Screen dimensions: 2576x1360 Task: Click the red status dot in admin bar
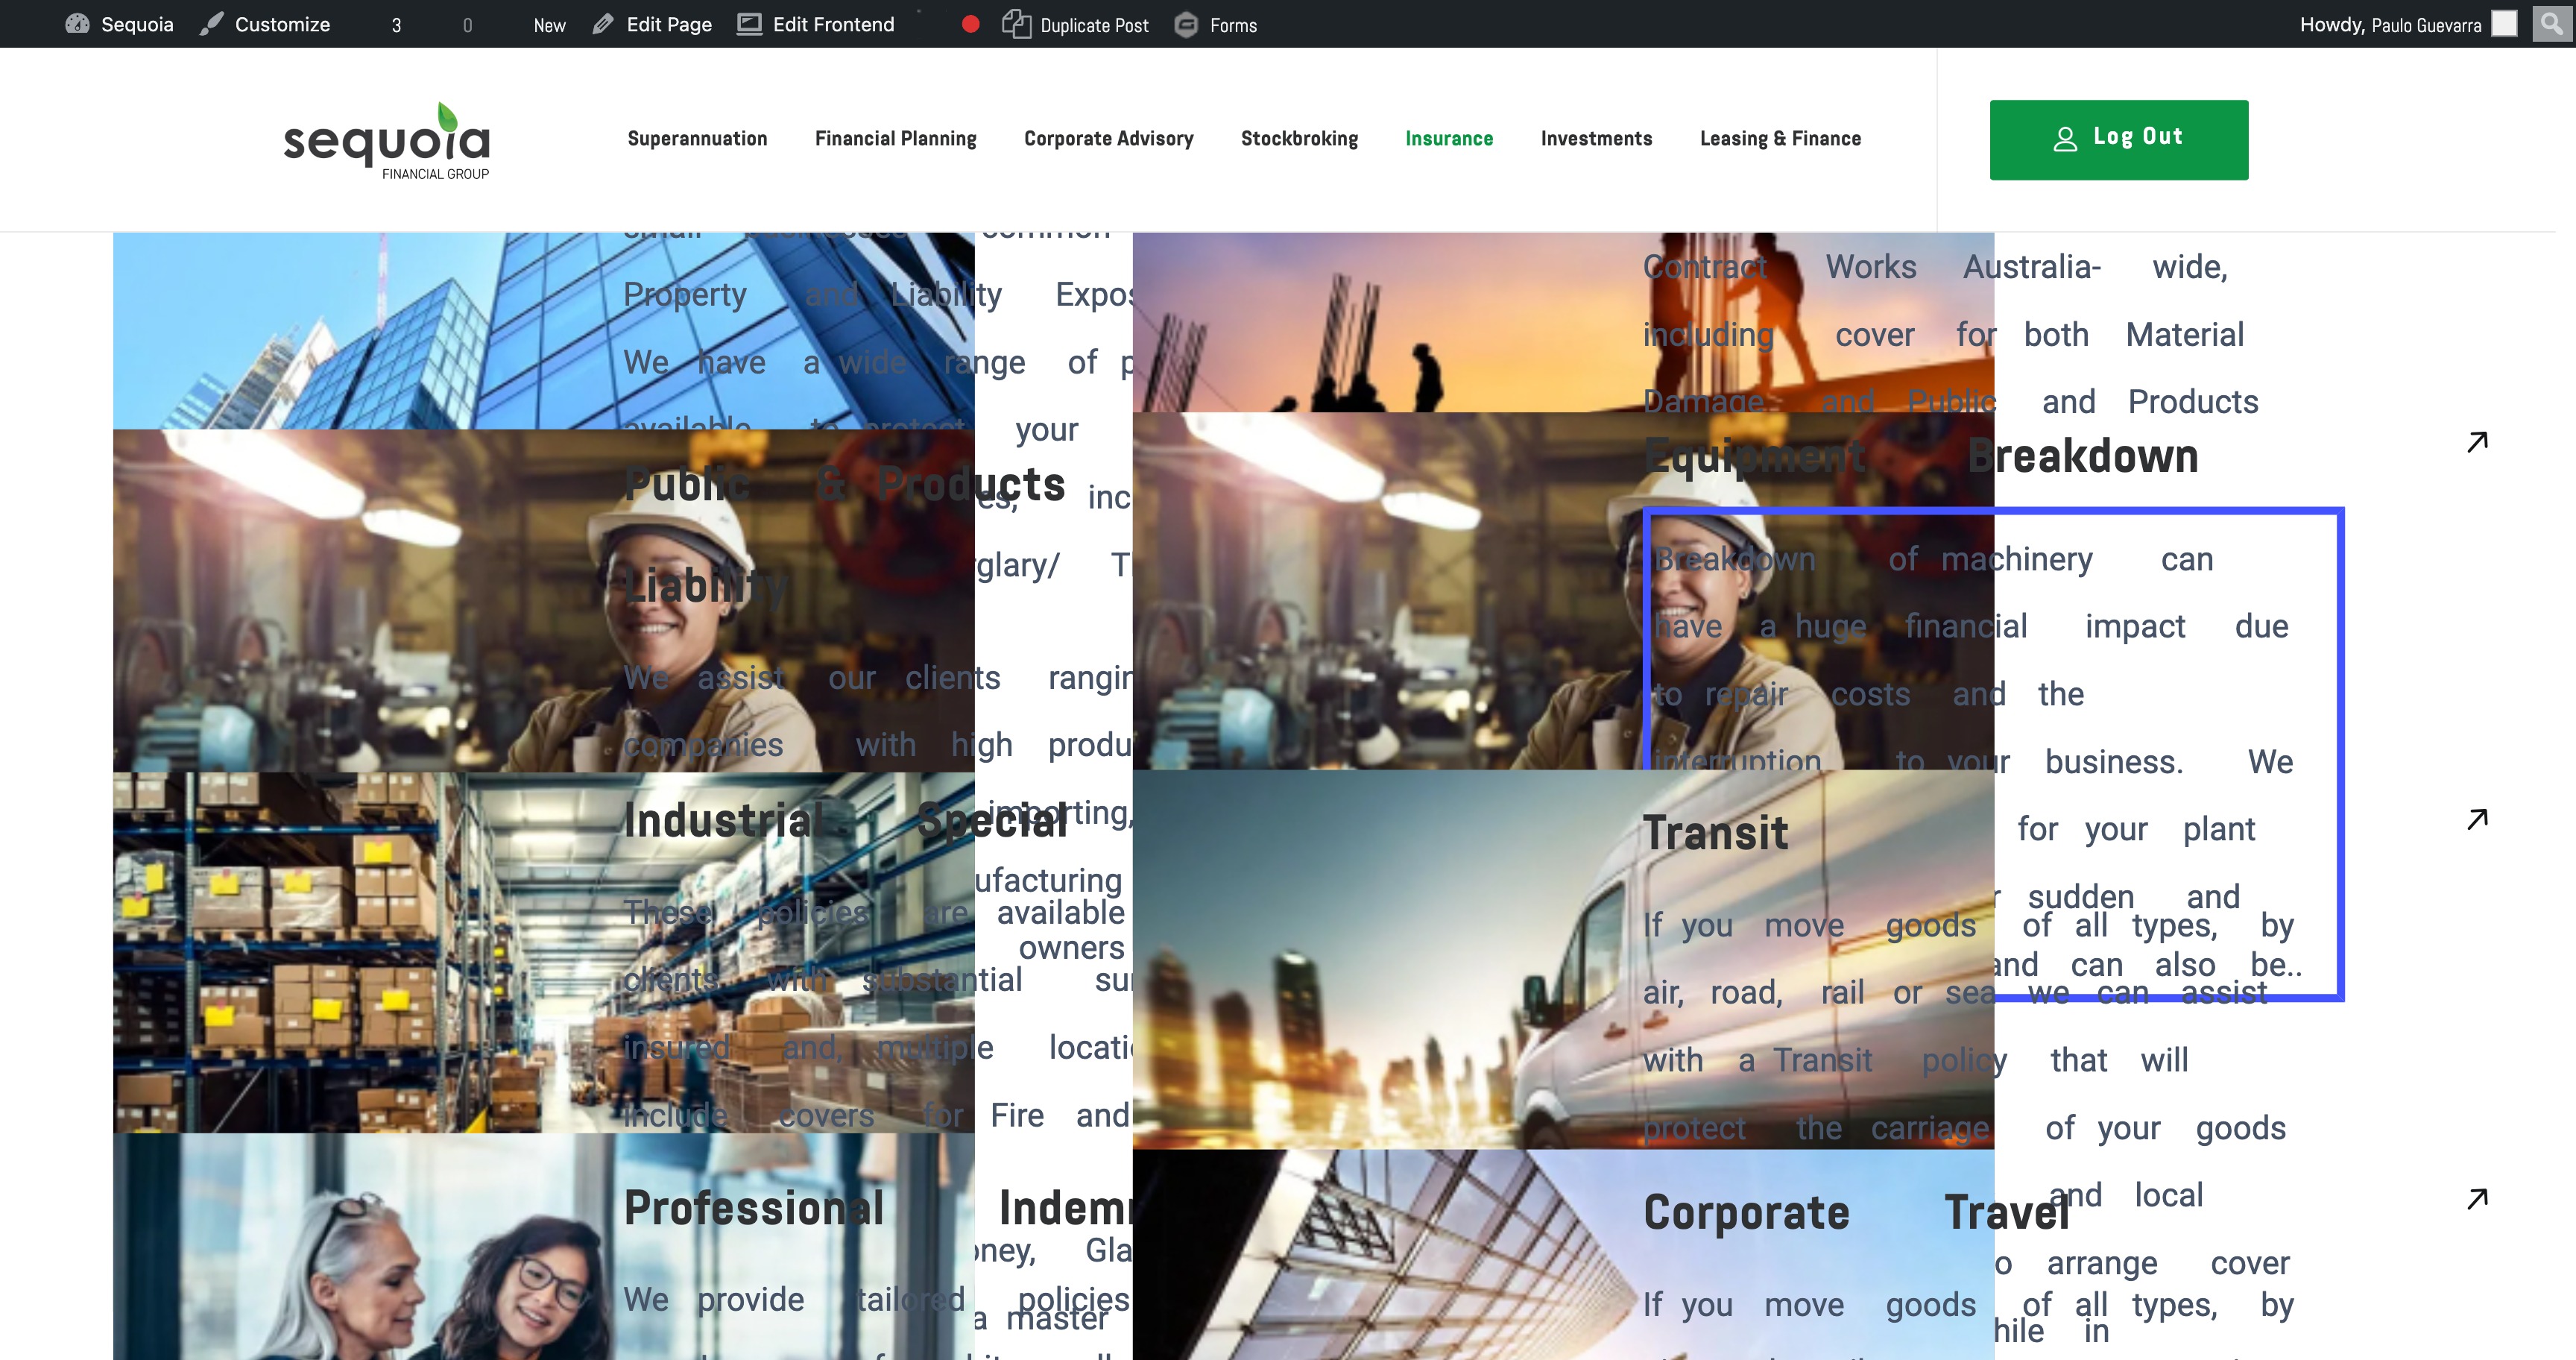(970, 24)
